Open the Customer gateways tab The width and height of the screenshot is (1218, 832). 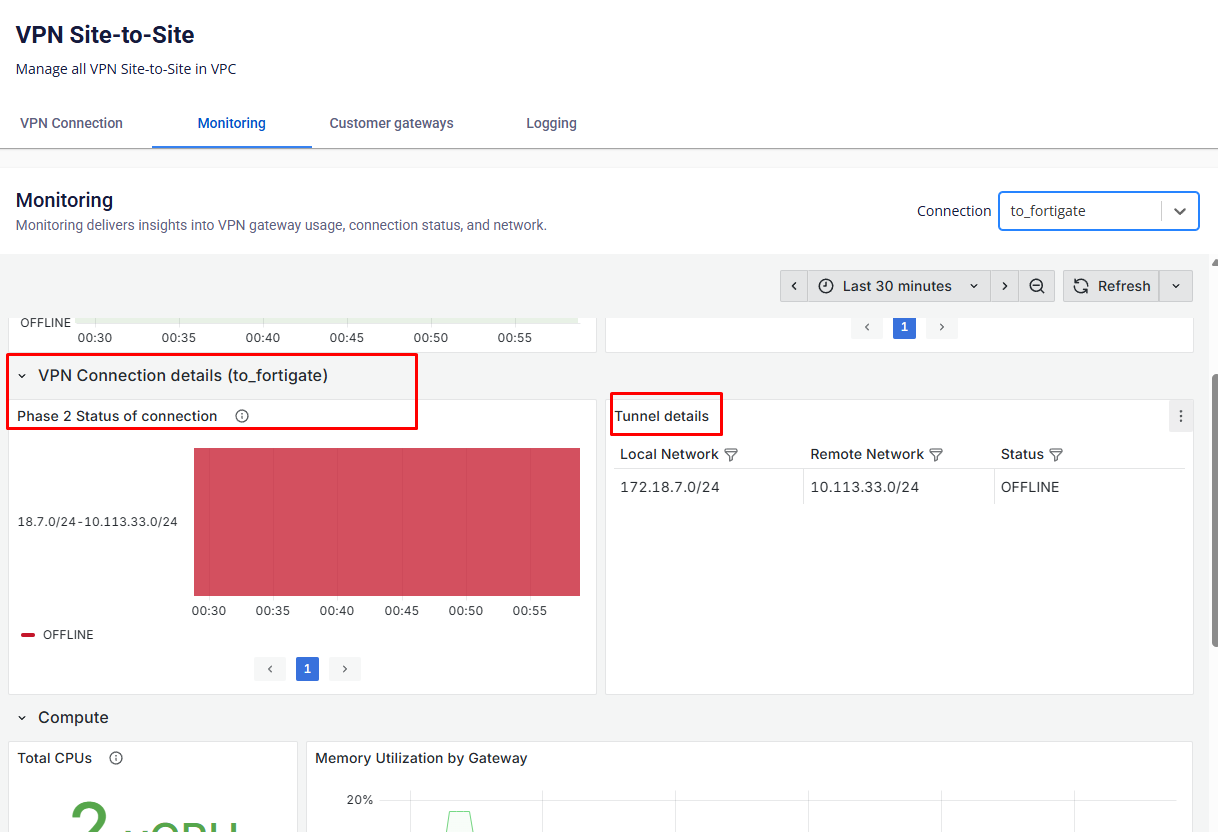[391, 123]
